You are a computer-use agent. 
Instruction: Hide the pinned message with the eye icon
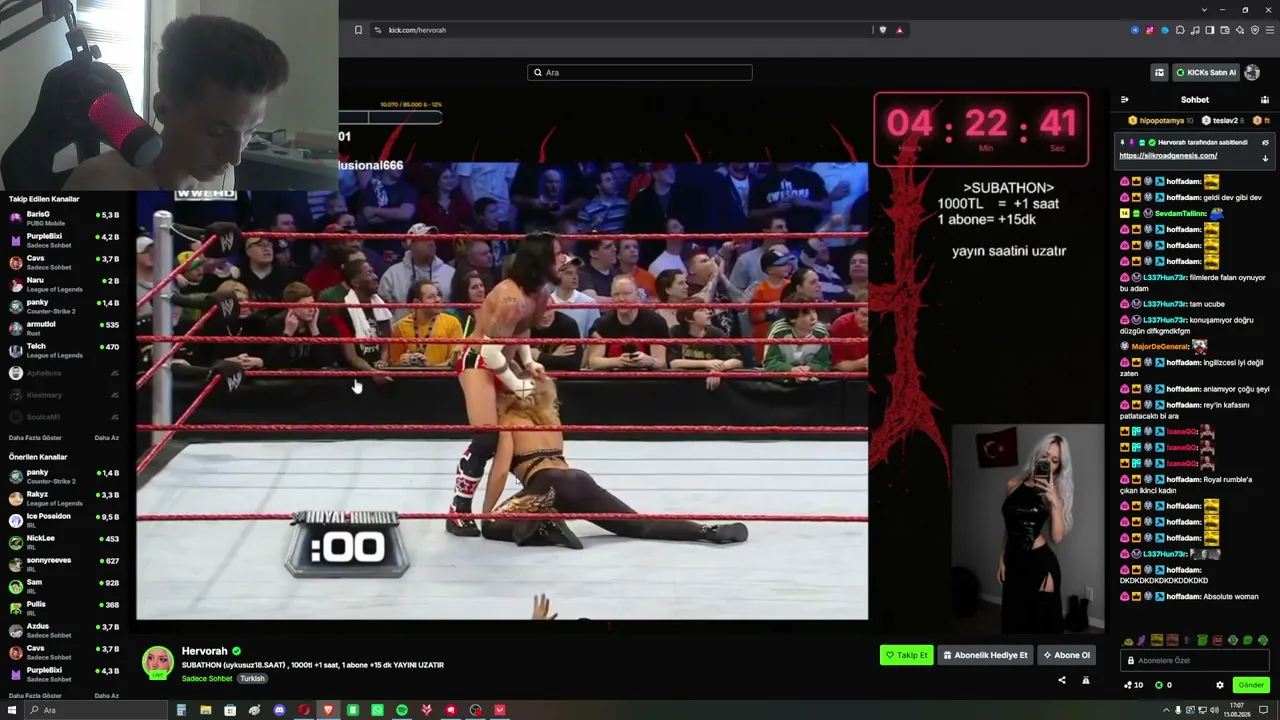tap(1265, 142)
